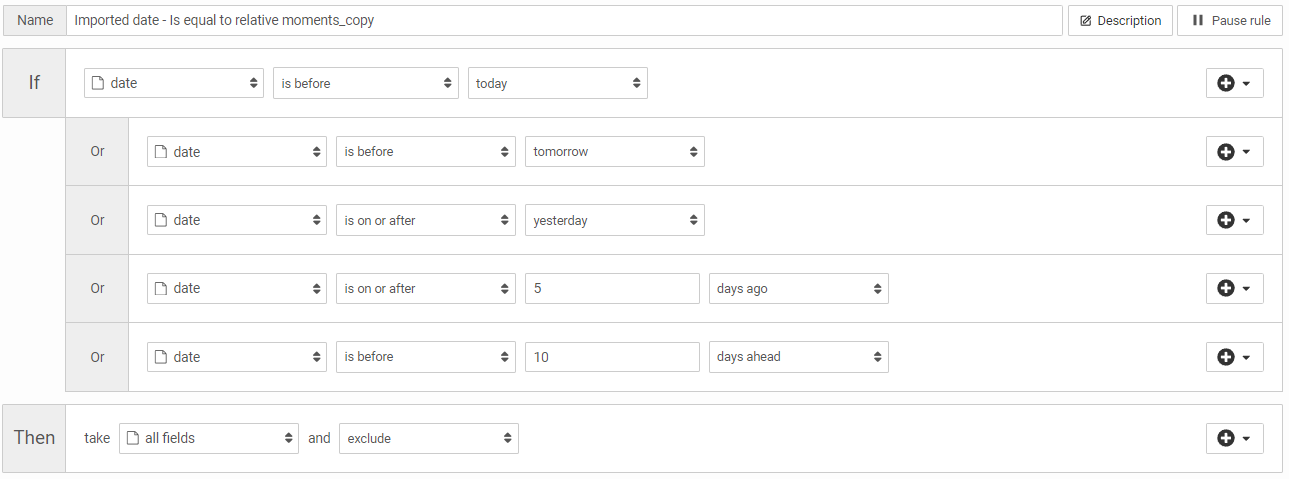Open the first 'is before' operator dropdown

pyautogui.click(x=365, y=83)
